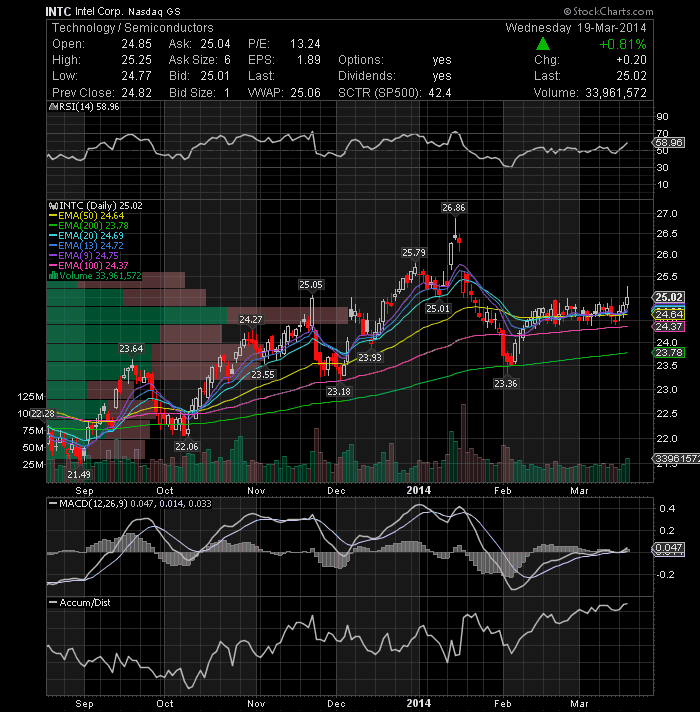Click the Ask Size value 6
Image resolution: width=700 pixels, height=712 pixels.
227,60
